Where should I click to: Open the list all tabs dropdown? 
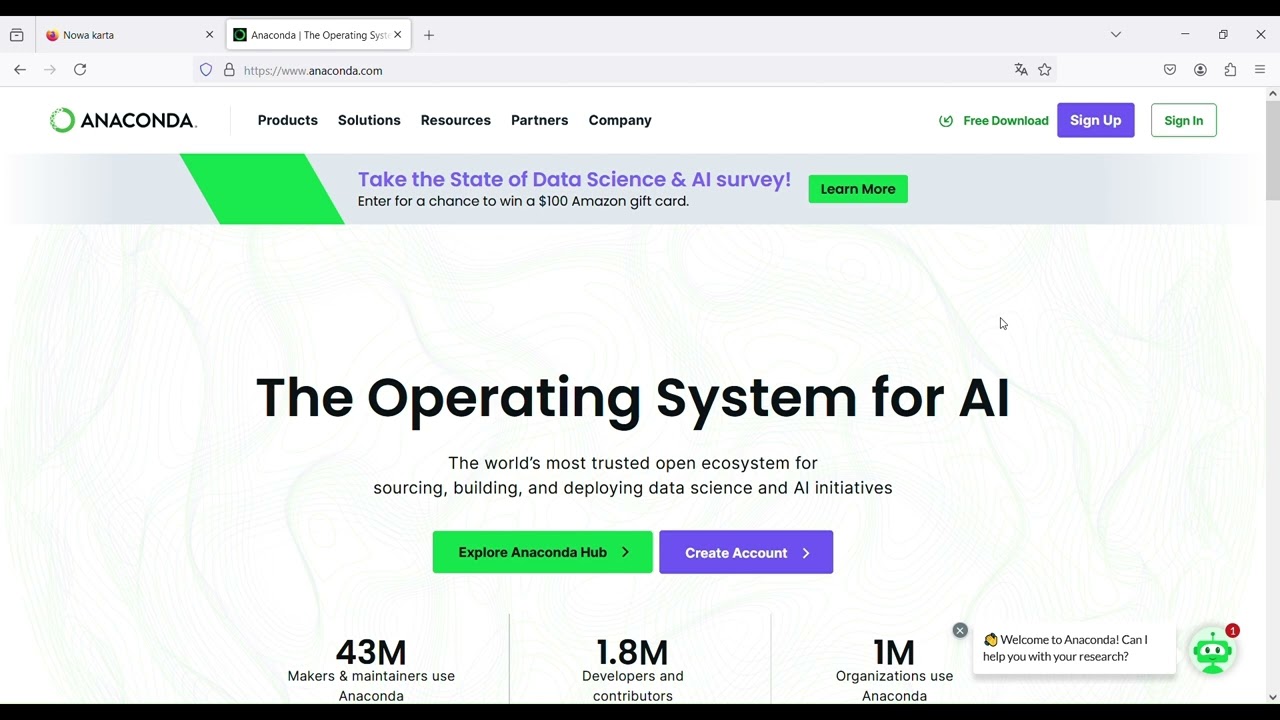pos(1116,35)
